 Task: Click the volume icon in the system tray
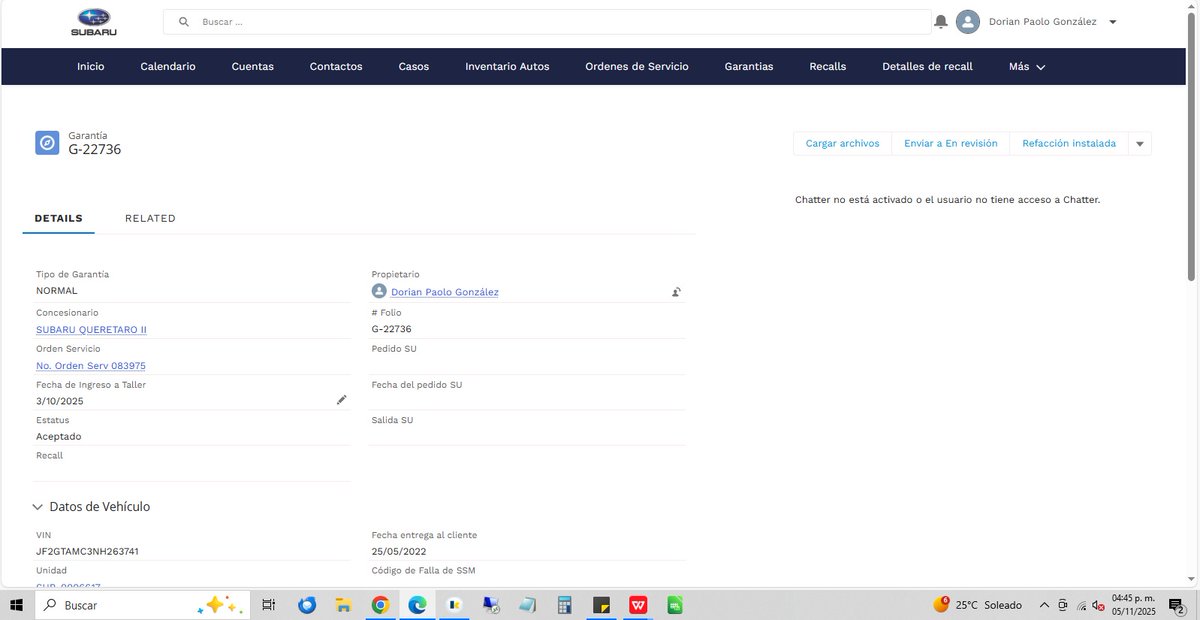tap(1098, 605)
